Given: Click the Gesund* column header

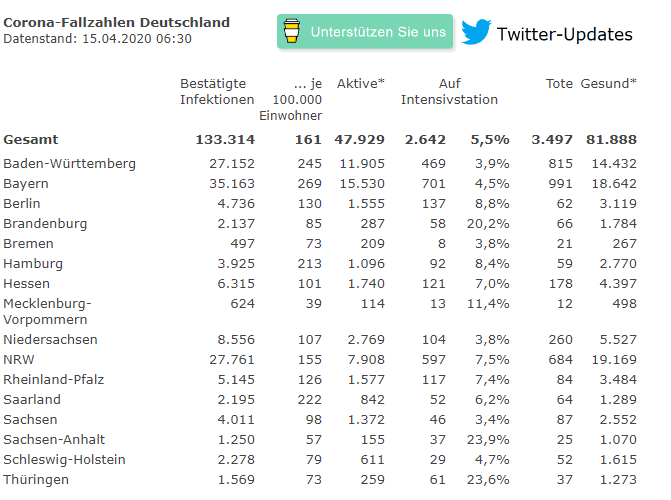Looking at the screenshot, I should (x=608, y=83).
